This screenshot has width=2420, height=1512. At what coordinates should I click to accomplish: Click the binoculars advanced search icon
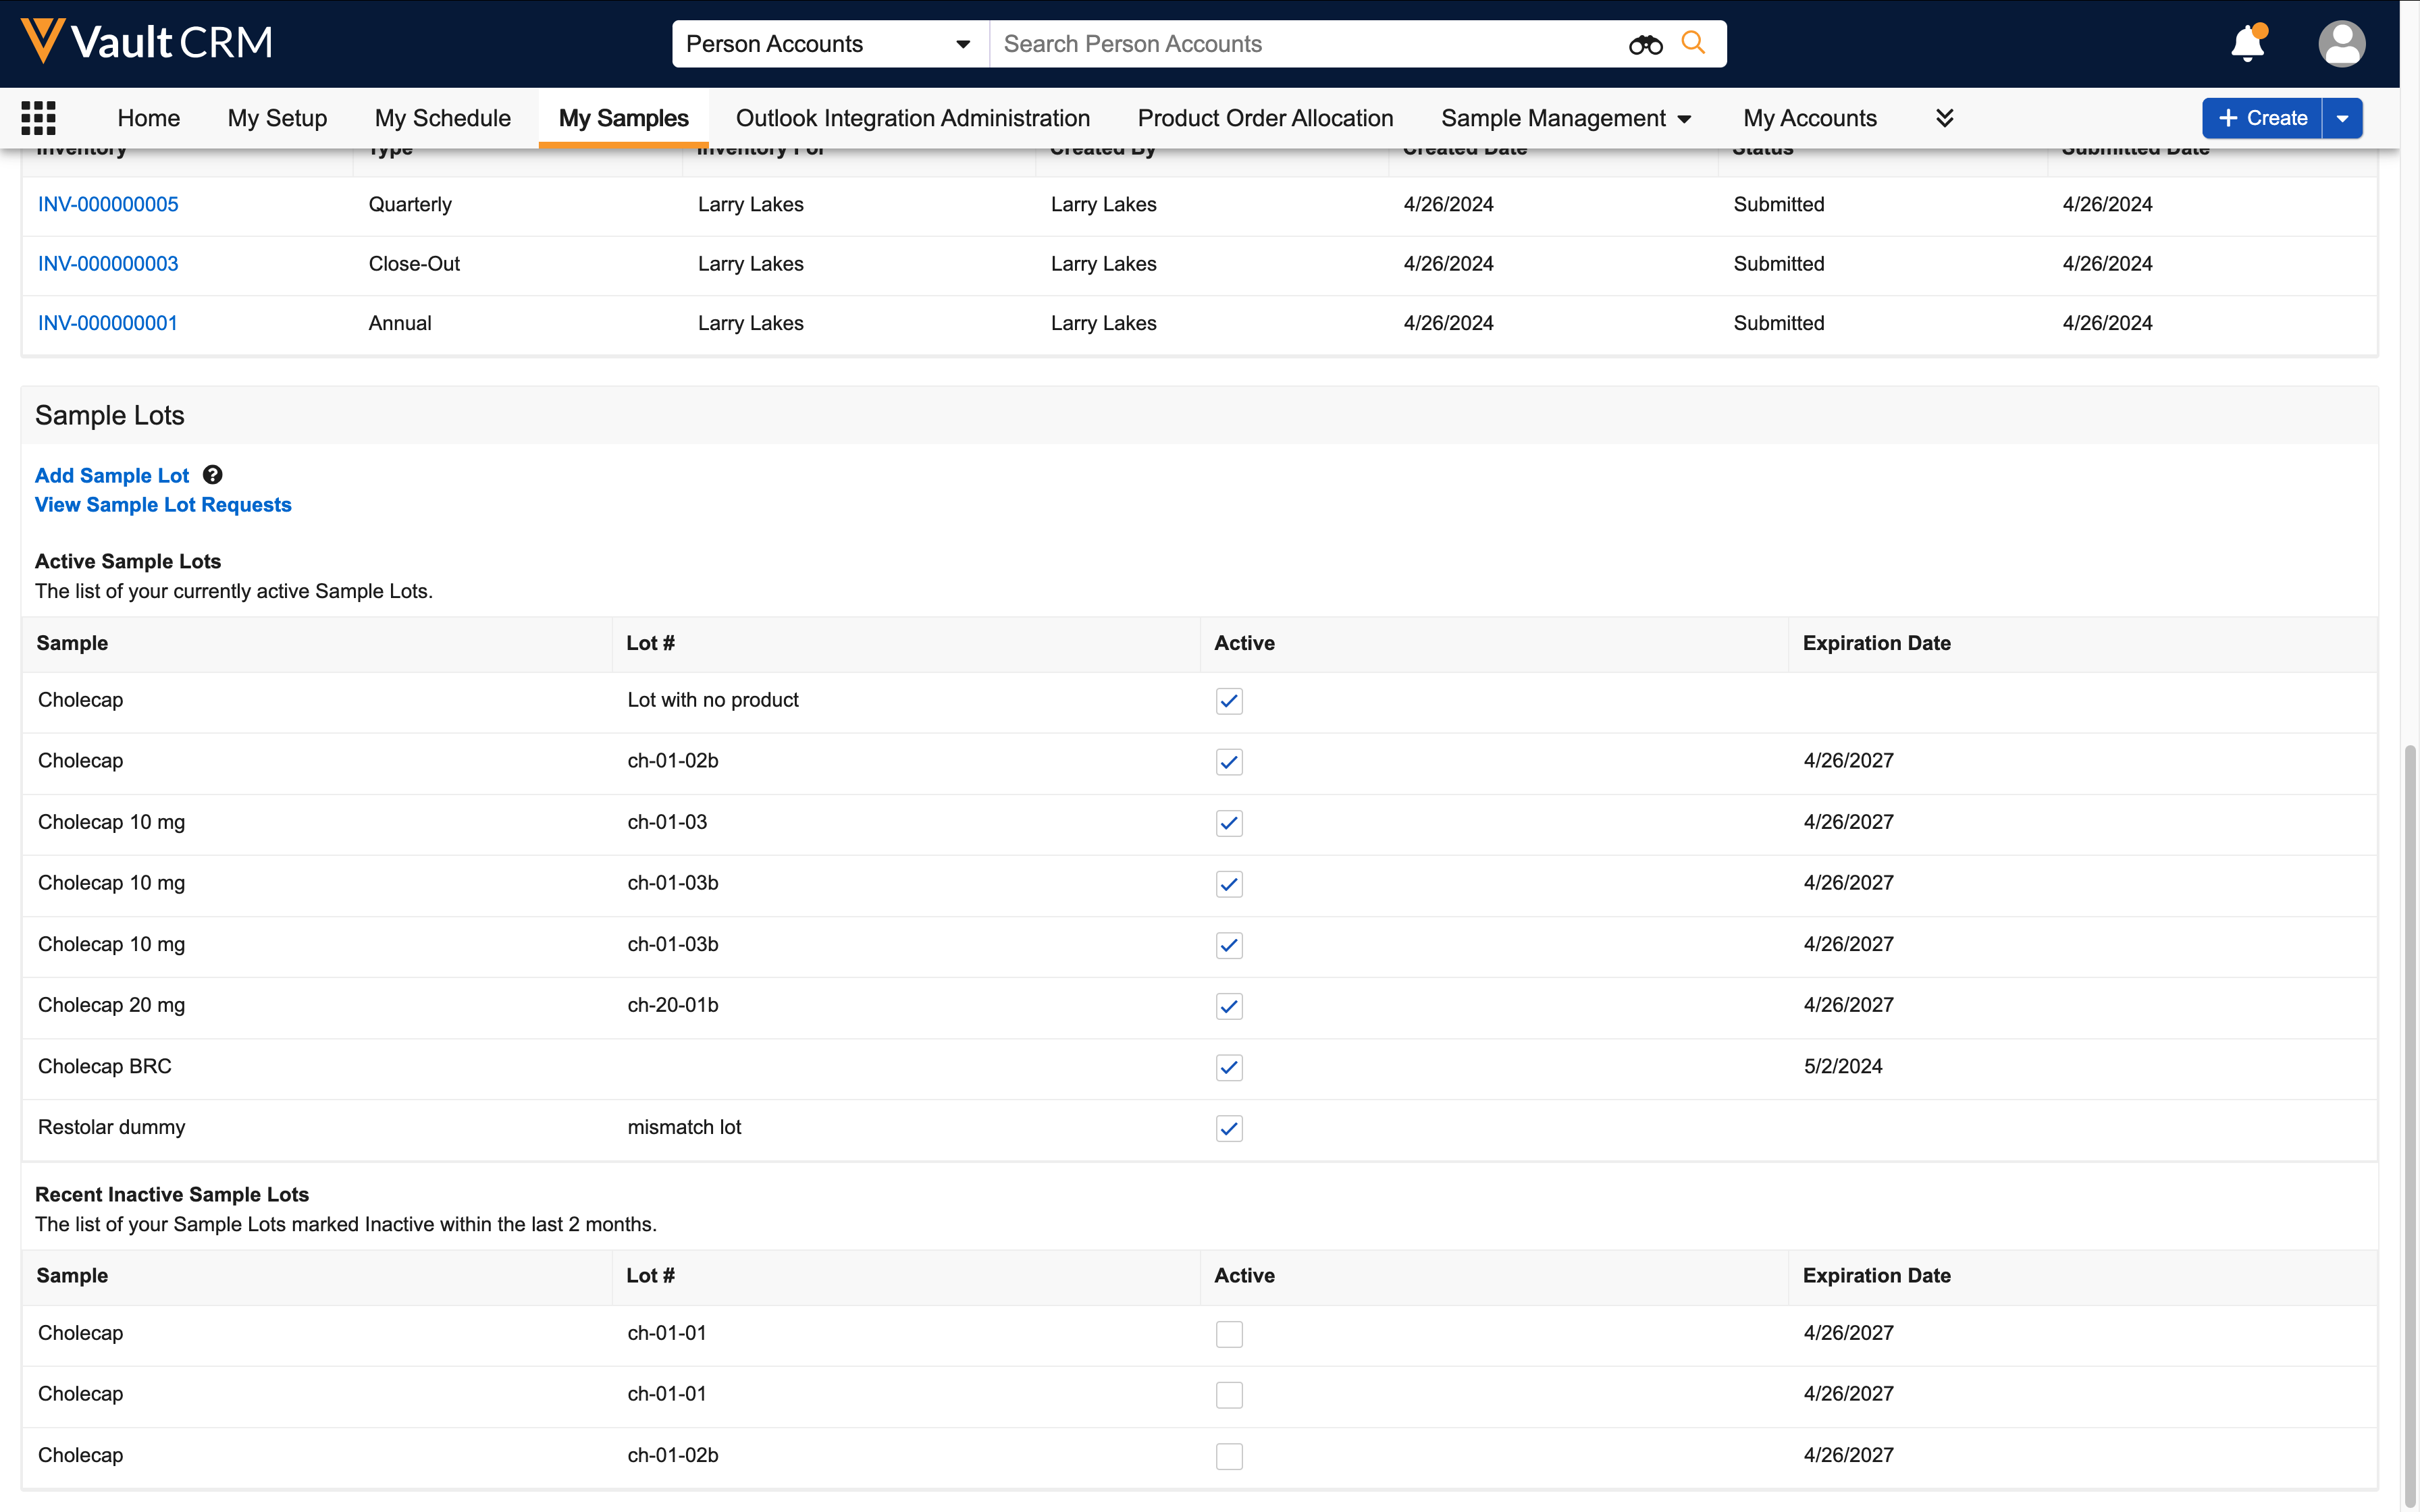(1645, 44)
